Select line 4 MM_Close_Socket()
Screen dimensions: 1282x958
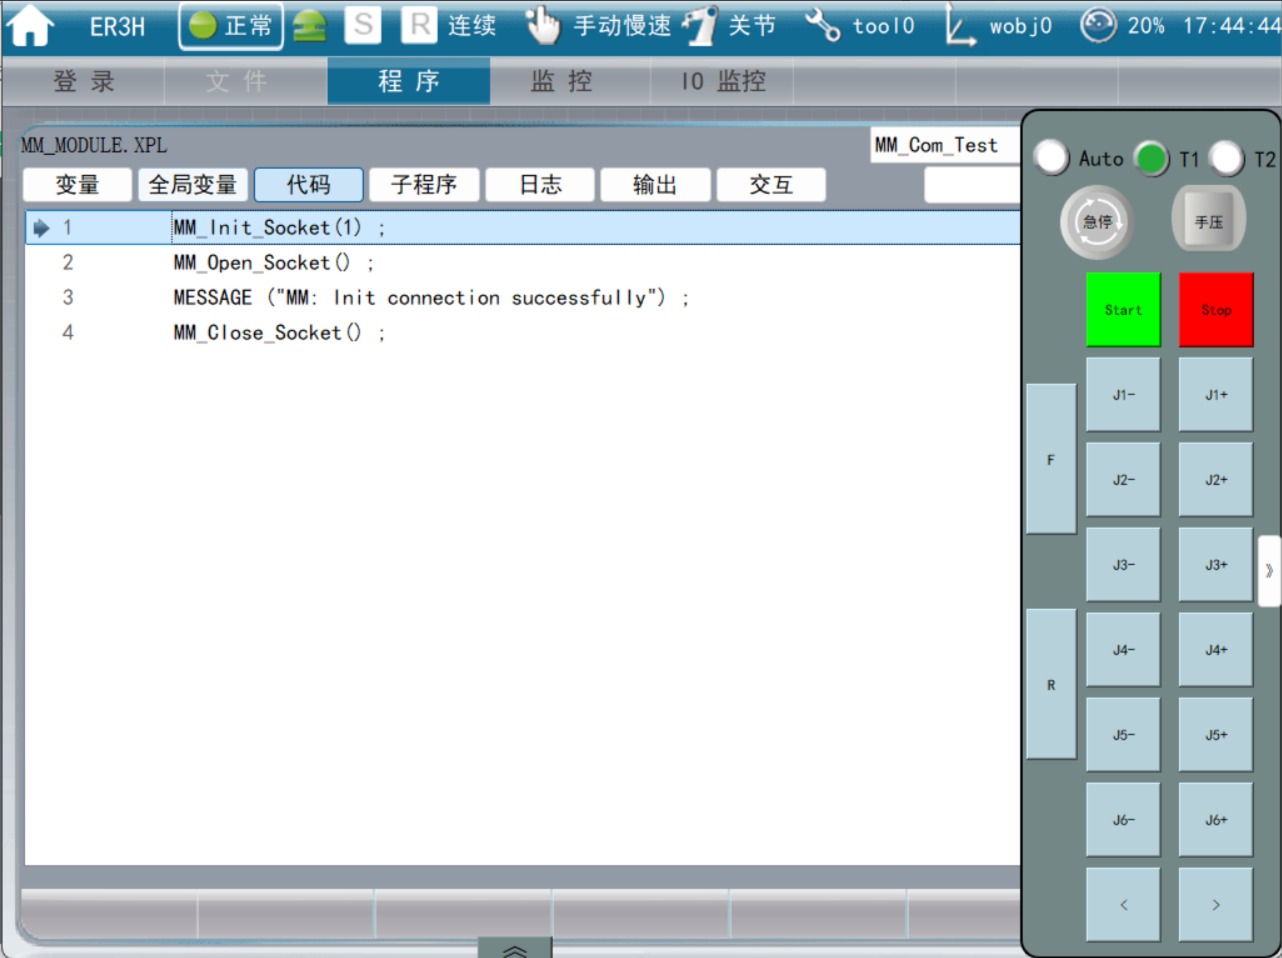(523, 333)
